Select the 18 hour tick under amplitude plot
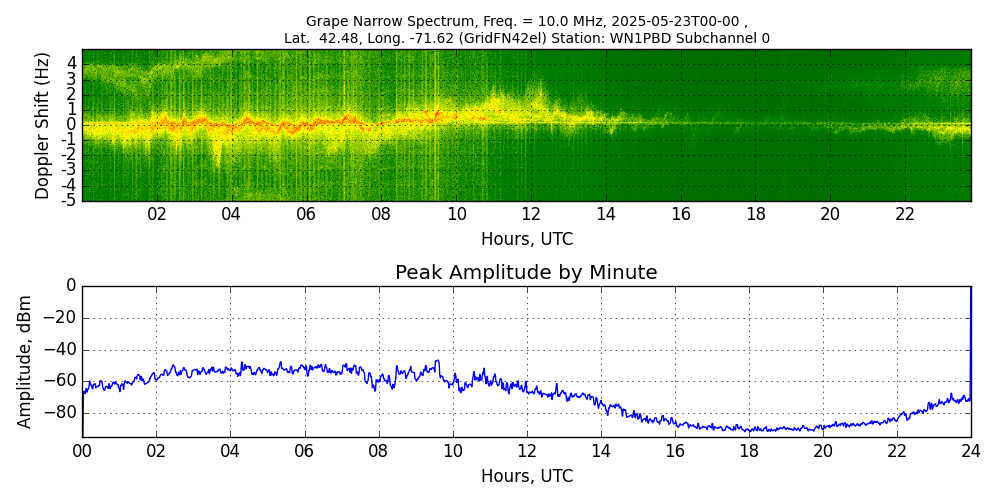 click(x=749, y=451)
